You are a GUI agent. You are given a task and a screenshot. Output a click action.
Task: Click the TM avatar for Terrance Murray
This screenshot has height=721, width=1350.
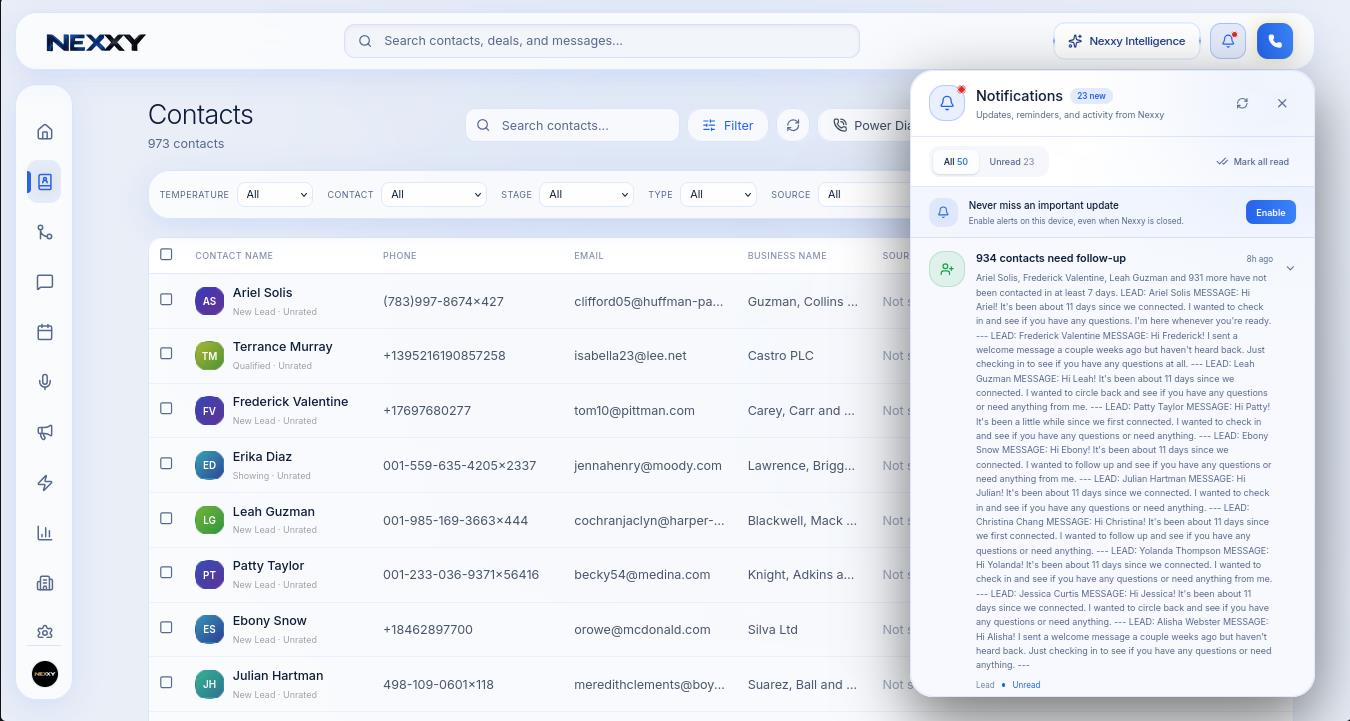click(209, 356)
